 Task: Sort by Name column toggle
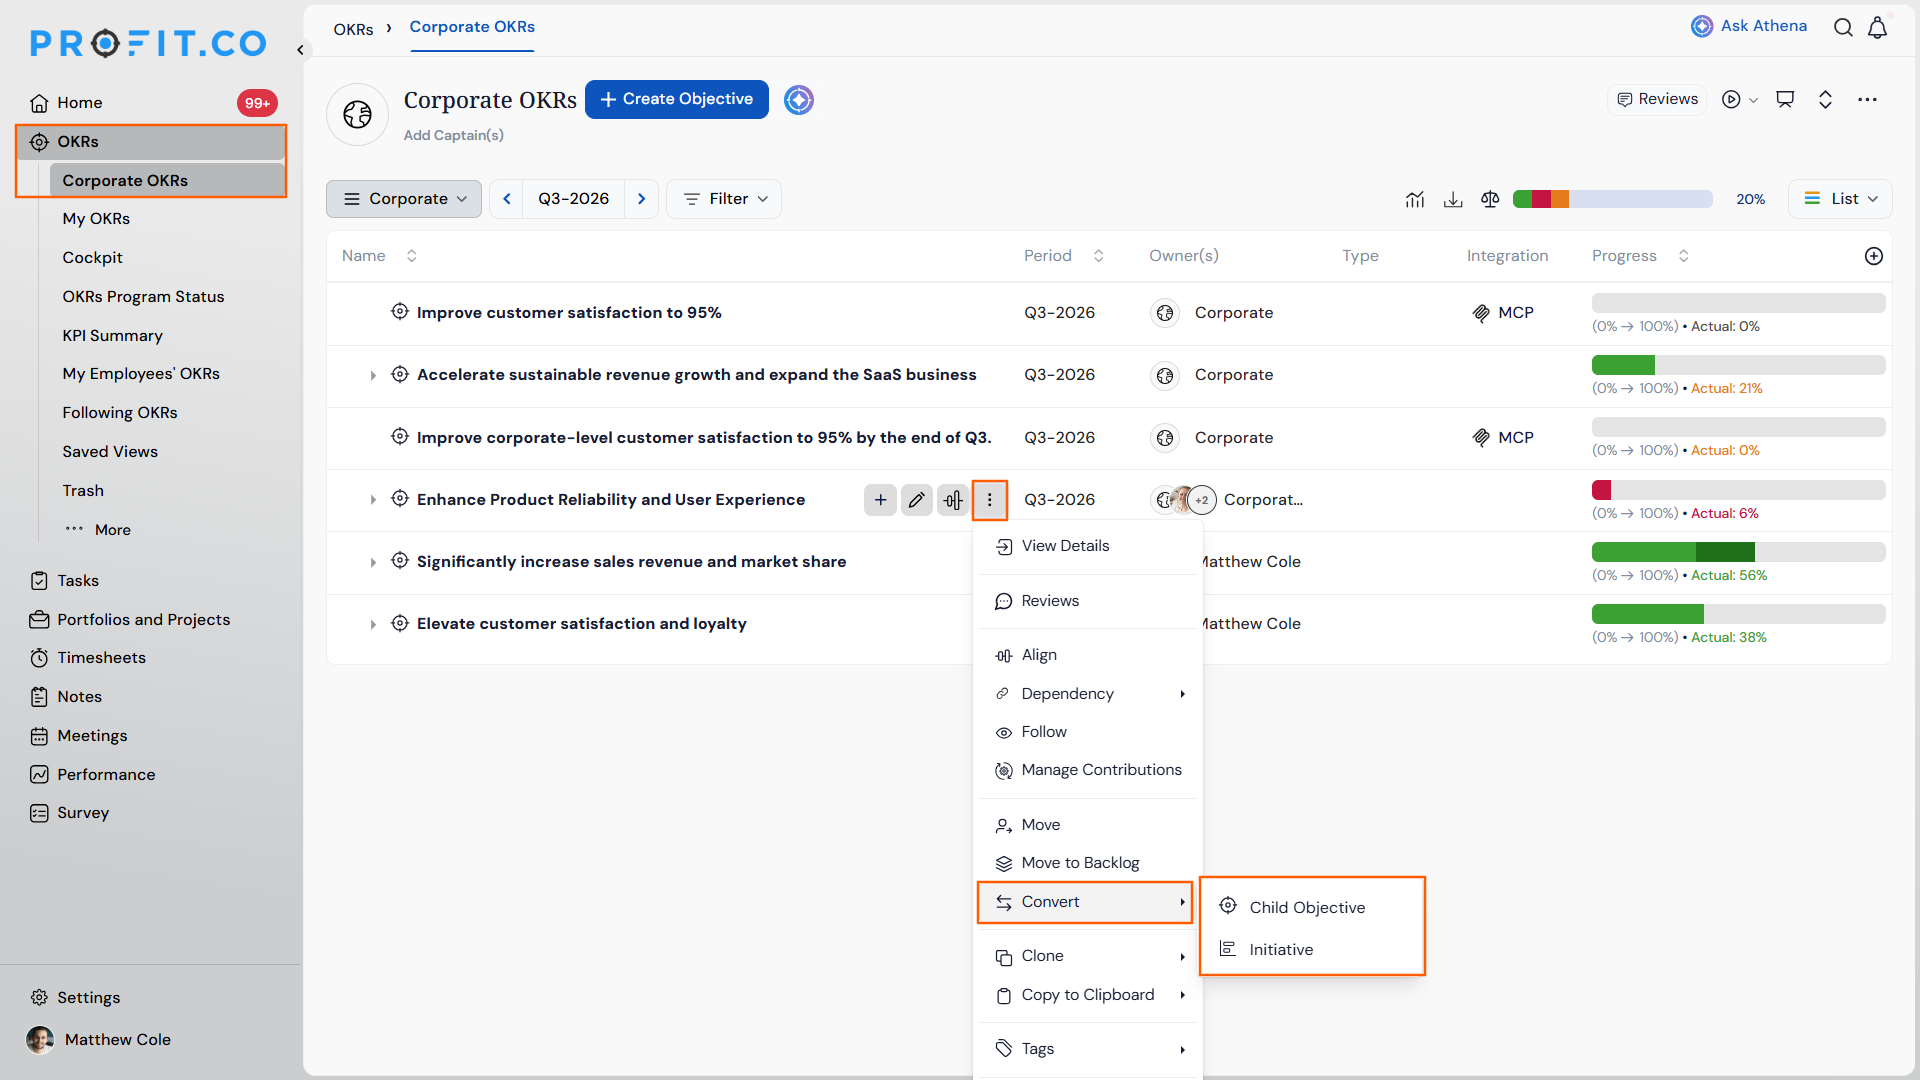(411, 256)
